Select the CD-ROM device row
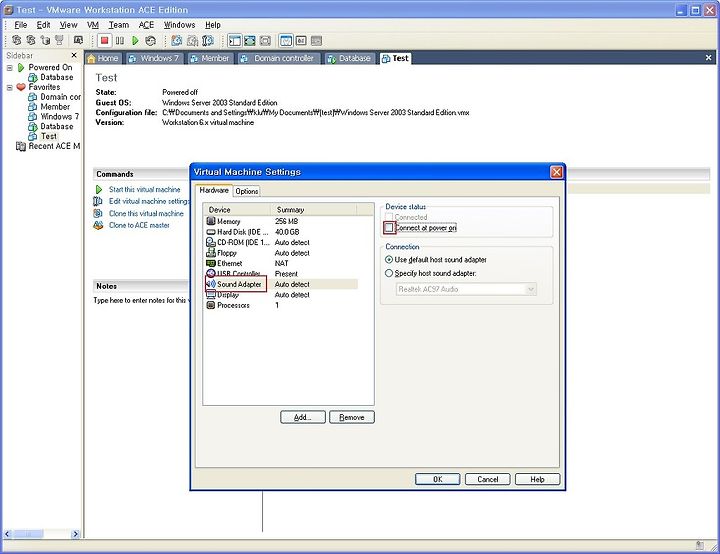The image size is (720, 554). pyautogui.click(x=281, y=243)
